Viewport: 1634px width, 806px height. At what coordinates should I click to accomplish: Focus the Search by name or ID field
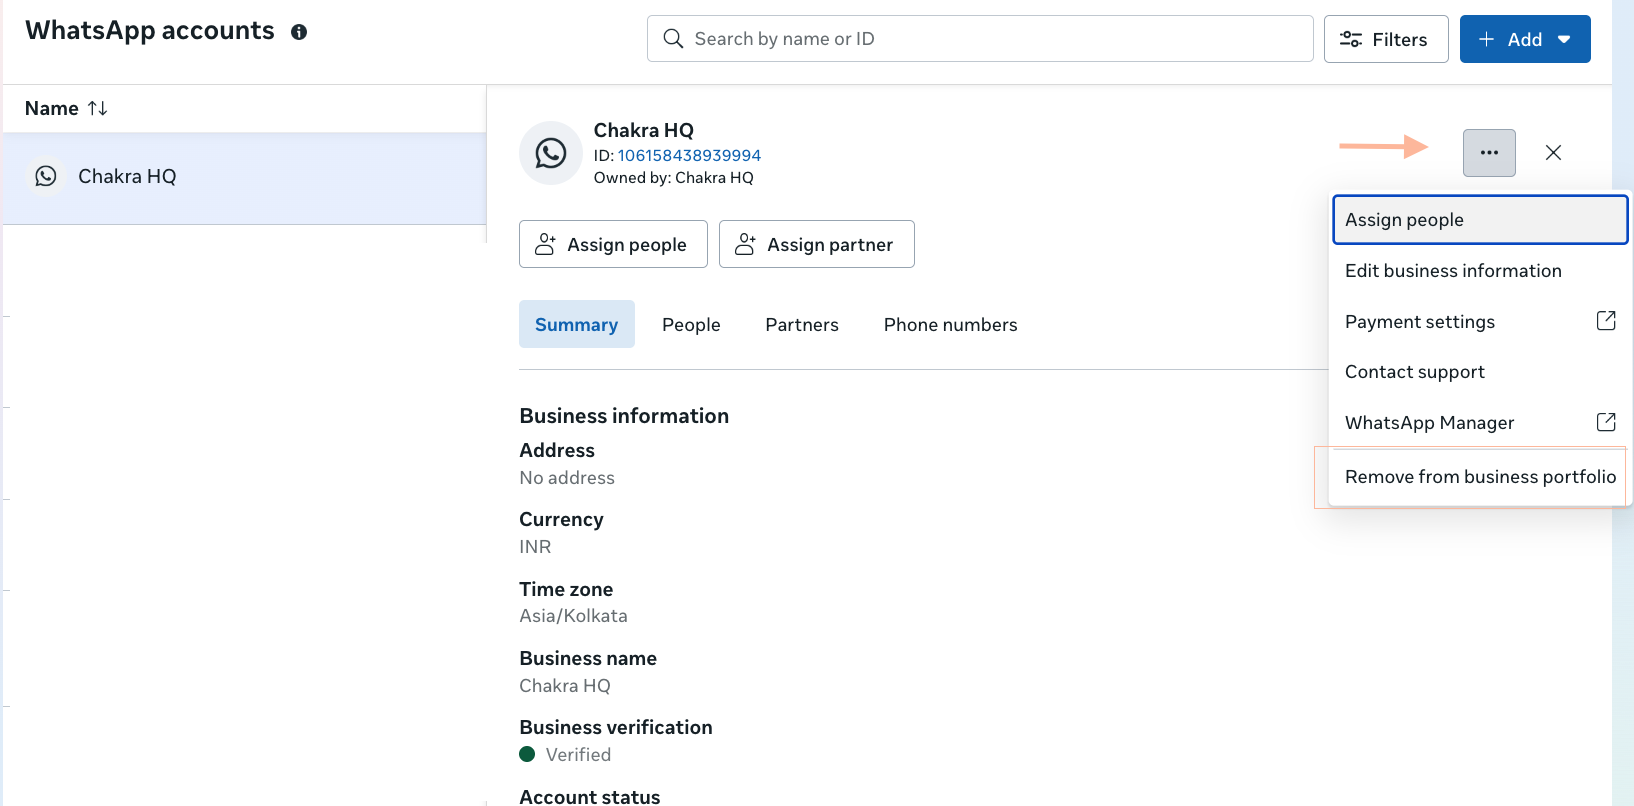pyautogui.click(x=980, y=39)
